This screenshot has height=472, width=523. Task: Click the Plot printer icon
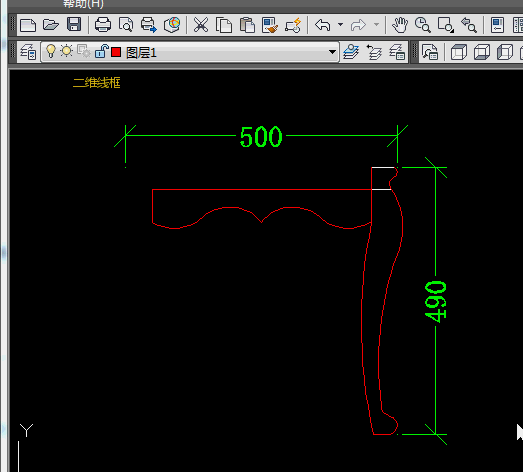tap(103, 25)
